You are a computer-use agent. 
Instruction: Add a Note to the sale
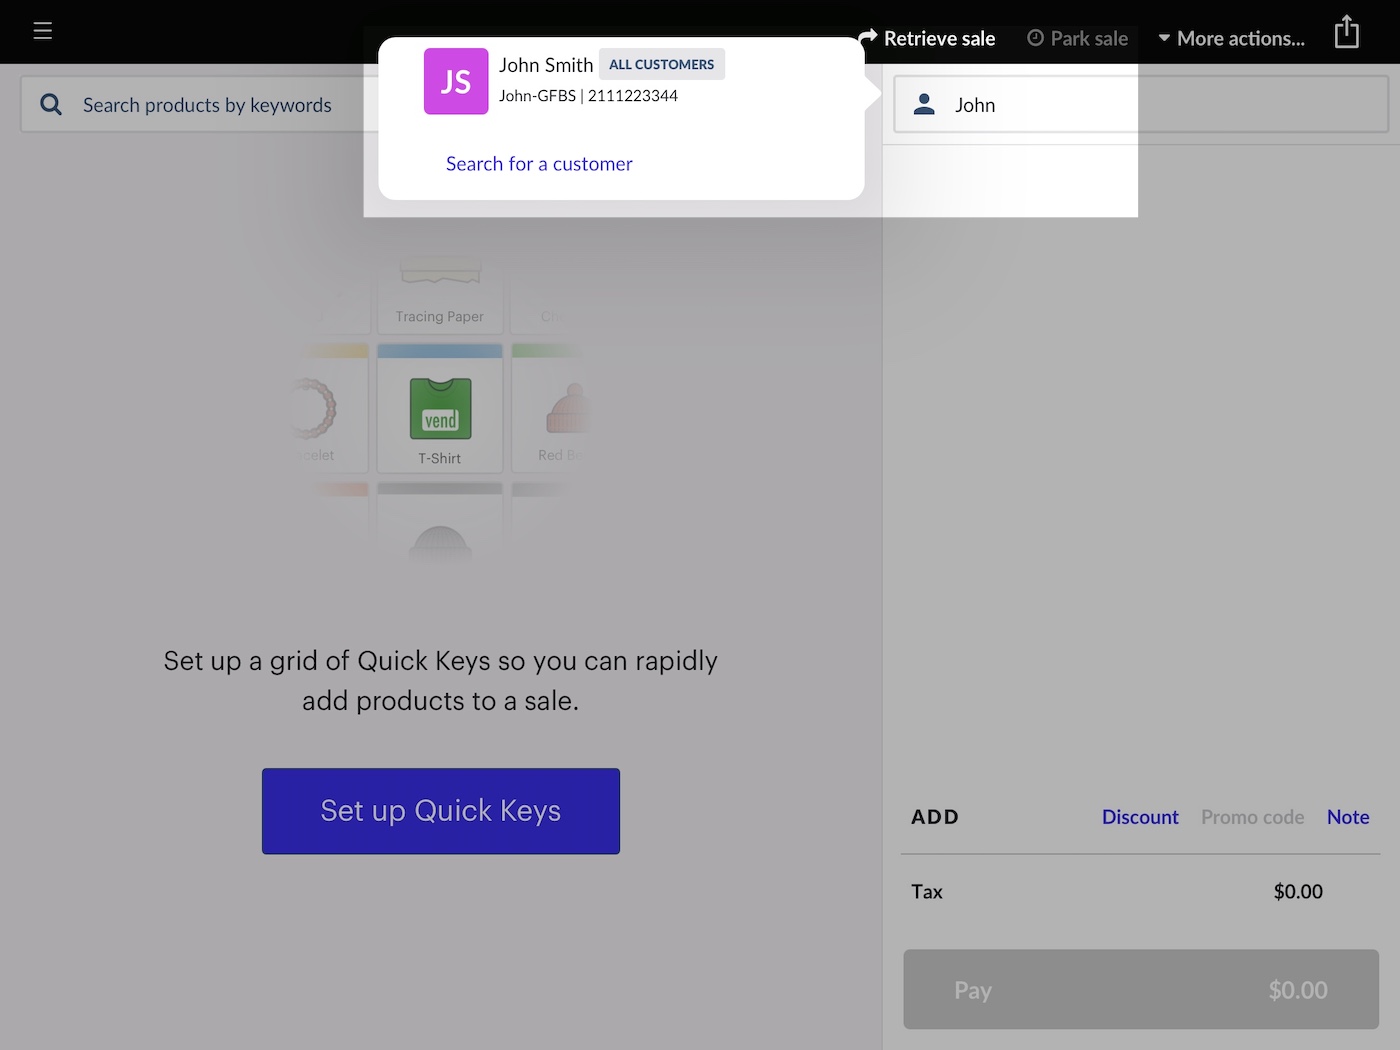tap(1347, 817)
